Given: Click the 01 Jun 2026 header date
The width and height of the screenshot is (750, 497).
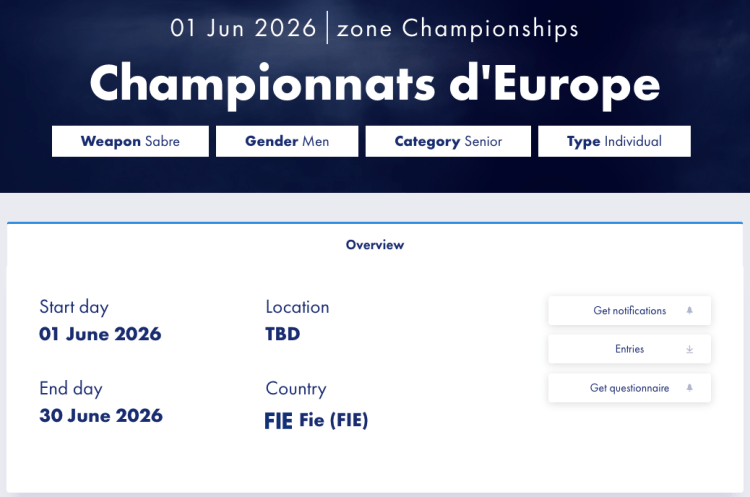Looking at the screenshot, I should pyautogui.click(x=243, y=28).
